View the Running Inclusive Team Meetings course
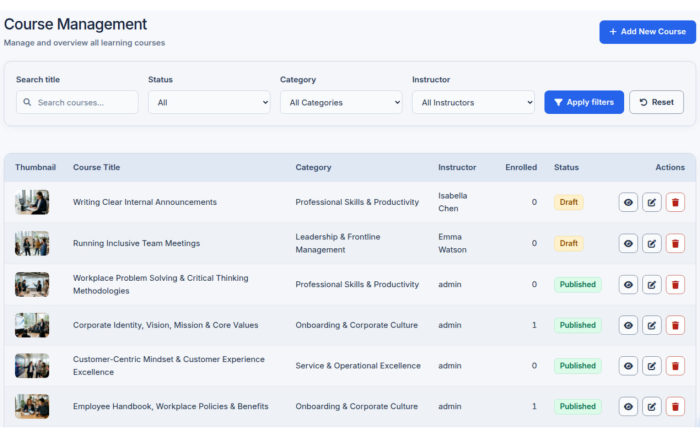This screenshot has height=438, width=700. 628,243
